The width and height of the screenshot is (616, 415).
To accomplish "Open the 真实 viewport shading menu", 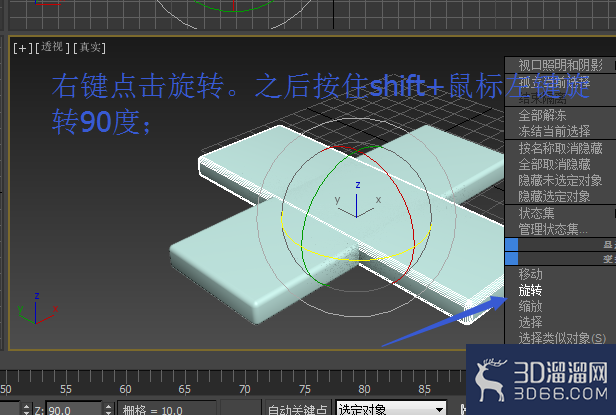I will (x=90, y=48).
